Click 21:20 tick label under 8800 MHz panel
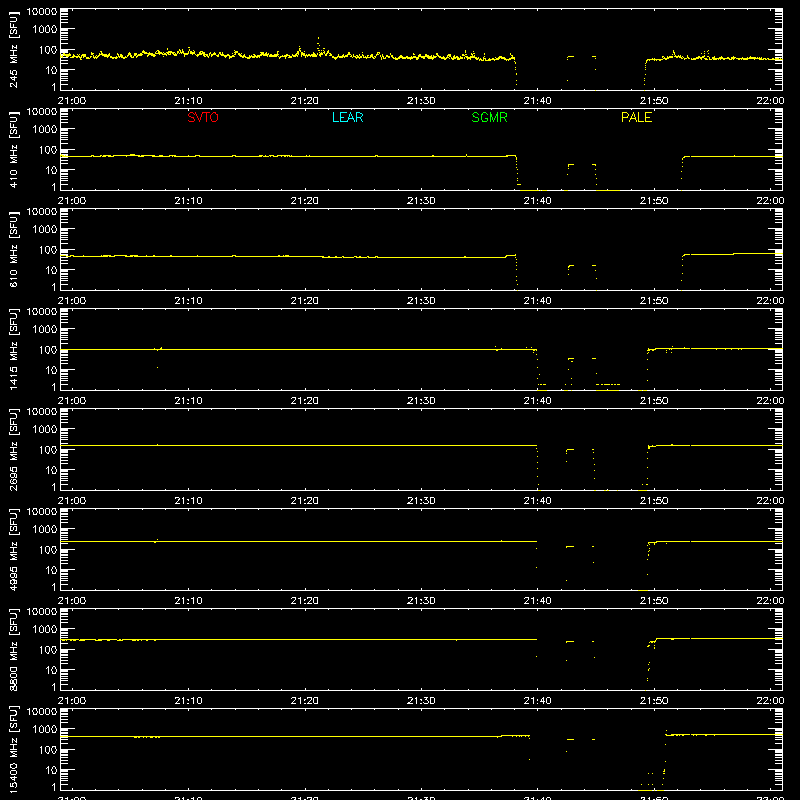 pyautogui.click(x=305, y=701)
